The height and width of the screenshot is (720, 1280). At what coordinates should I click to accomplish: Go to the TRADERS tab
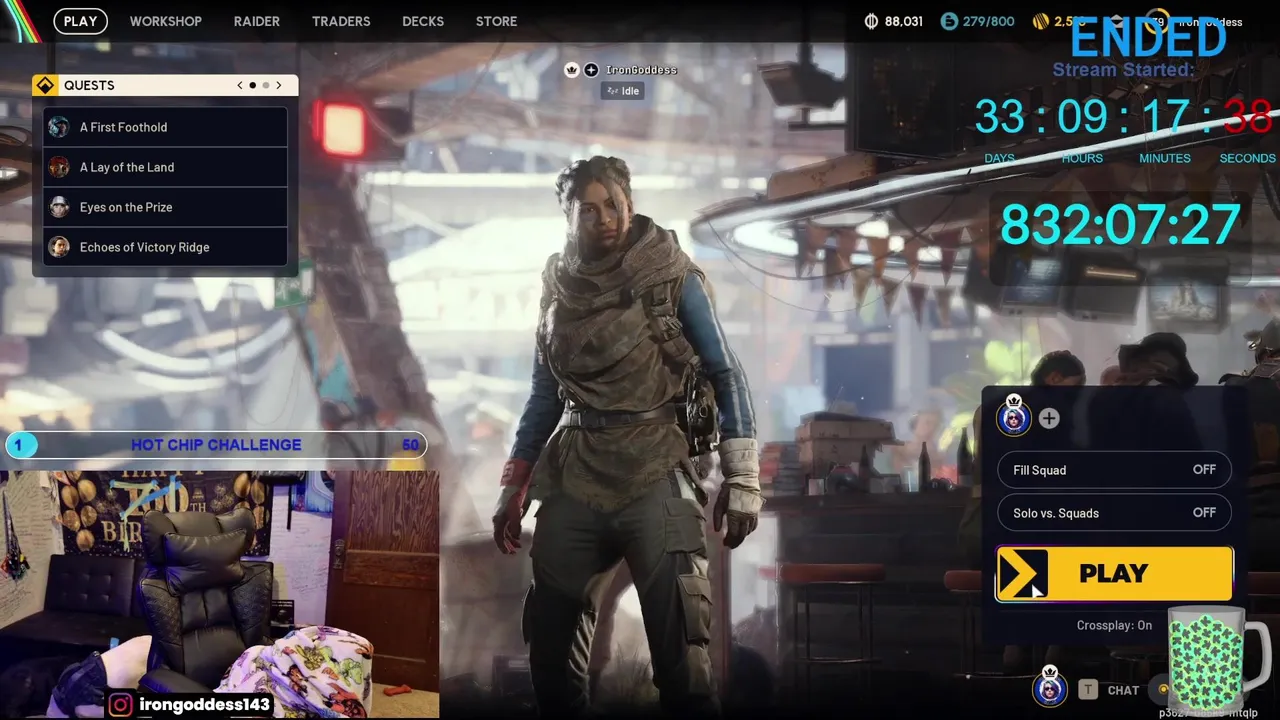click(x=341, y=21)
